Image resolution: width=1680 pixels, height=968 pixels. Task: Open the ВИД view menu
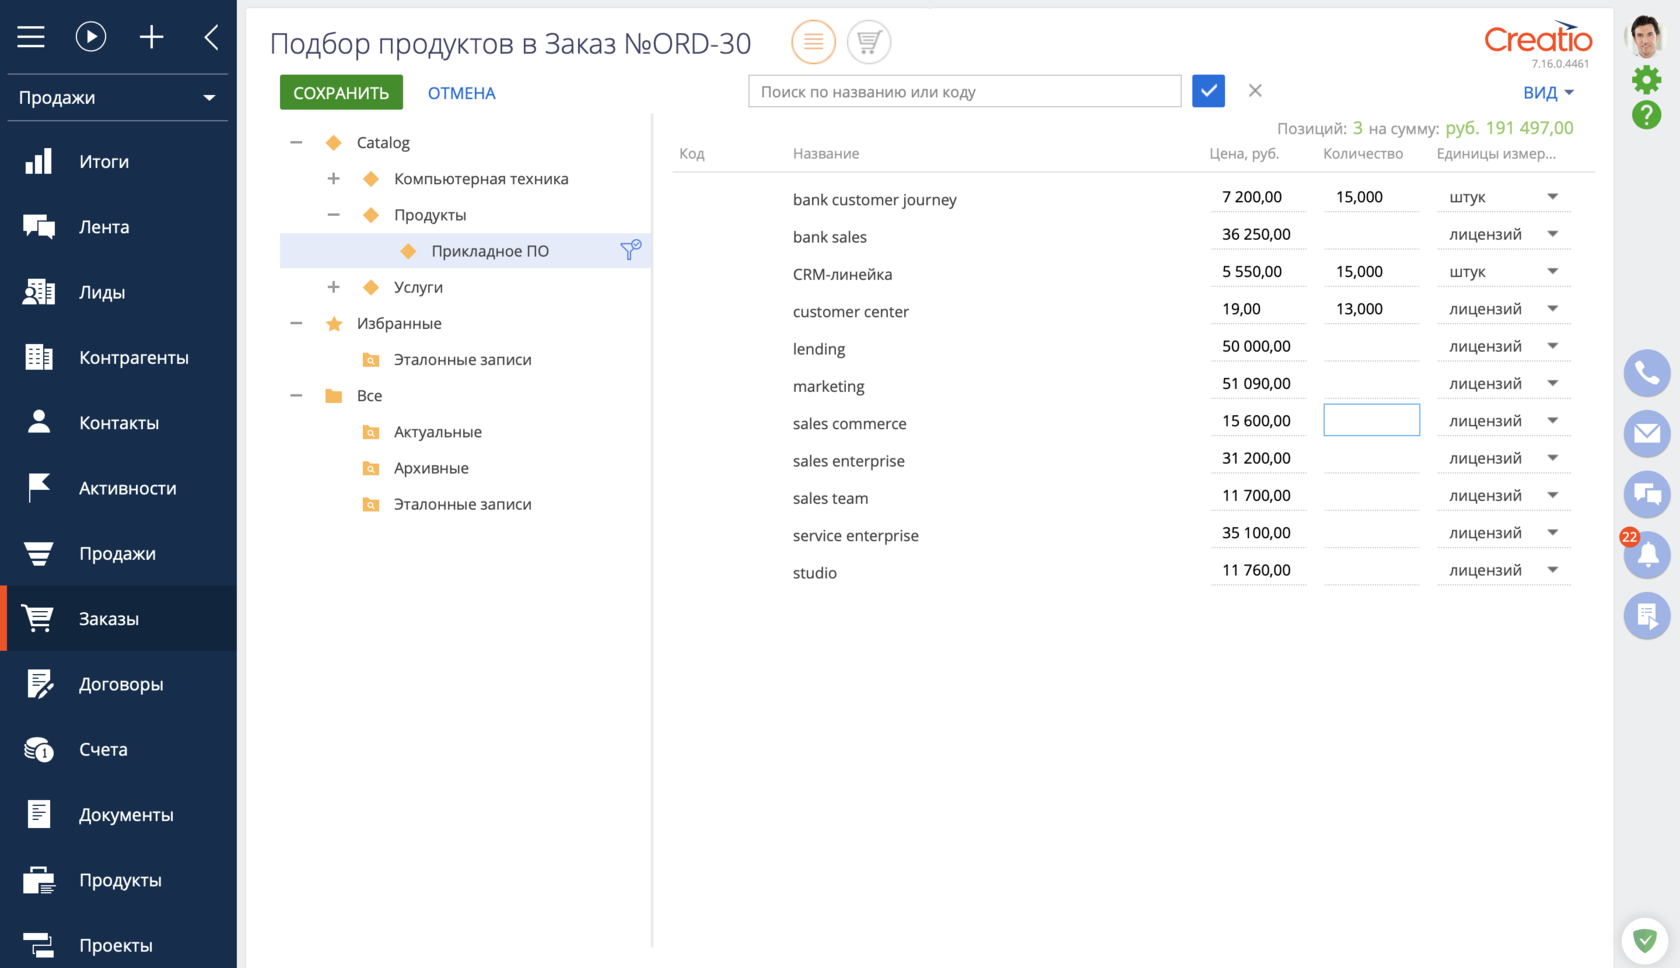coord(1548,92)
